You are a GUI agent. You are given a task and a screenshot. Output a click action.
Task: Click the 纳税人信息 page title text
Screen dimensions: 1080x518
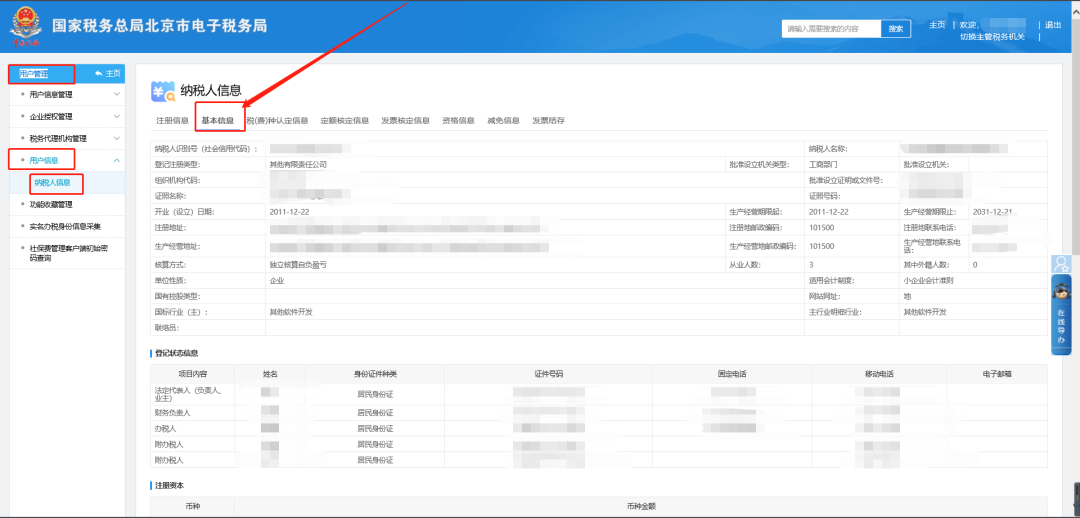(x=211, y=90)
